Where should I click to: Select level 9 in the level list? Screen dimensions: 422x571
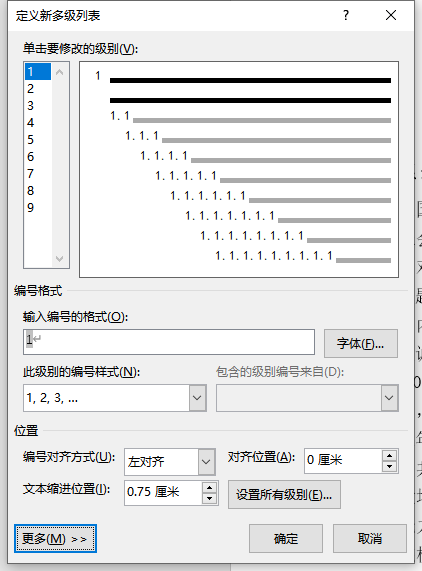tap(38, 208)
